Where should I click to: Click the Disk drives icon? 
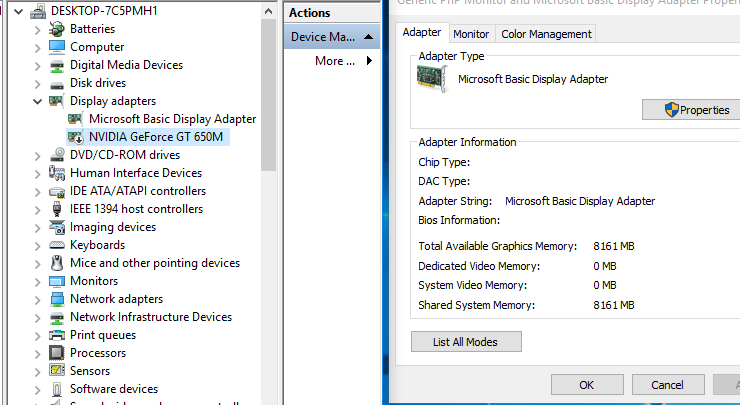click(x=57, y=84)
